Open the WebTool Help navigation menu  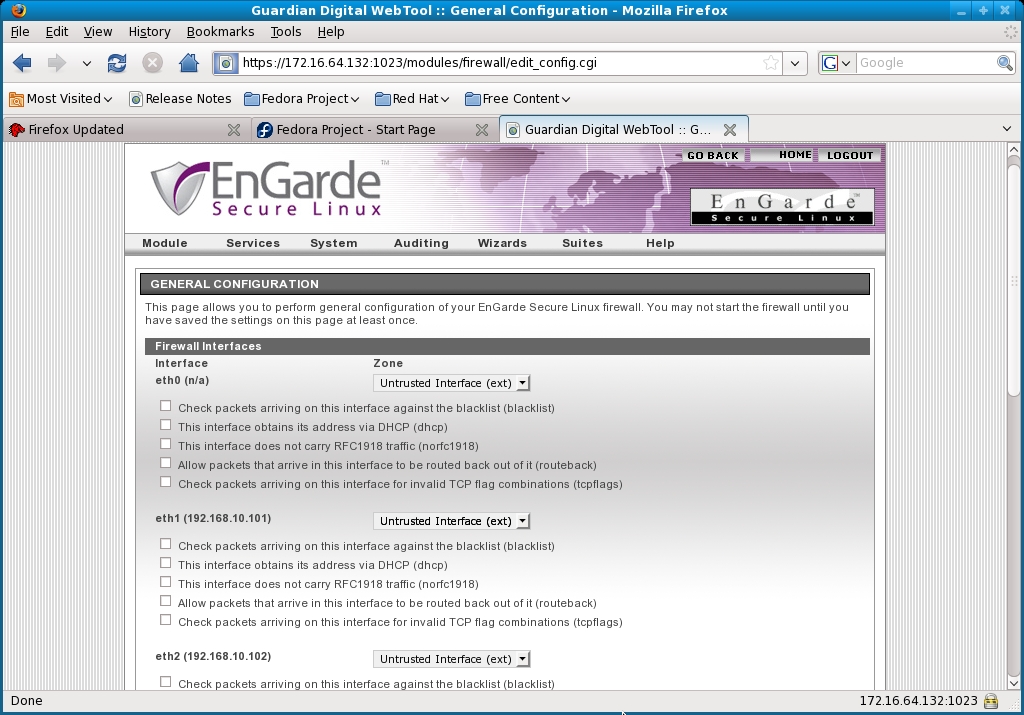click(660, 243)
